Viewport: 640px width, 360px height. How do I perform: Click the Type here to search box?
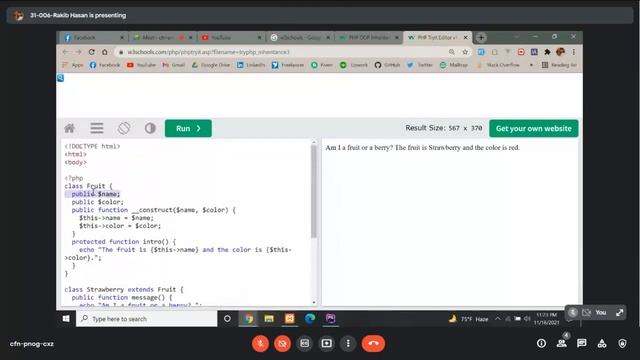click(147, 319)
